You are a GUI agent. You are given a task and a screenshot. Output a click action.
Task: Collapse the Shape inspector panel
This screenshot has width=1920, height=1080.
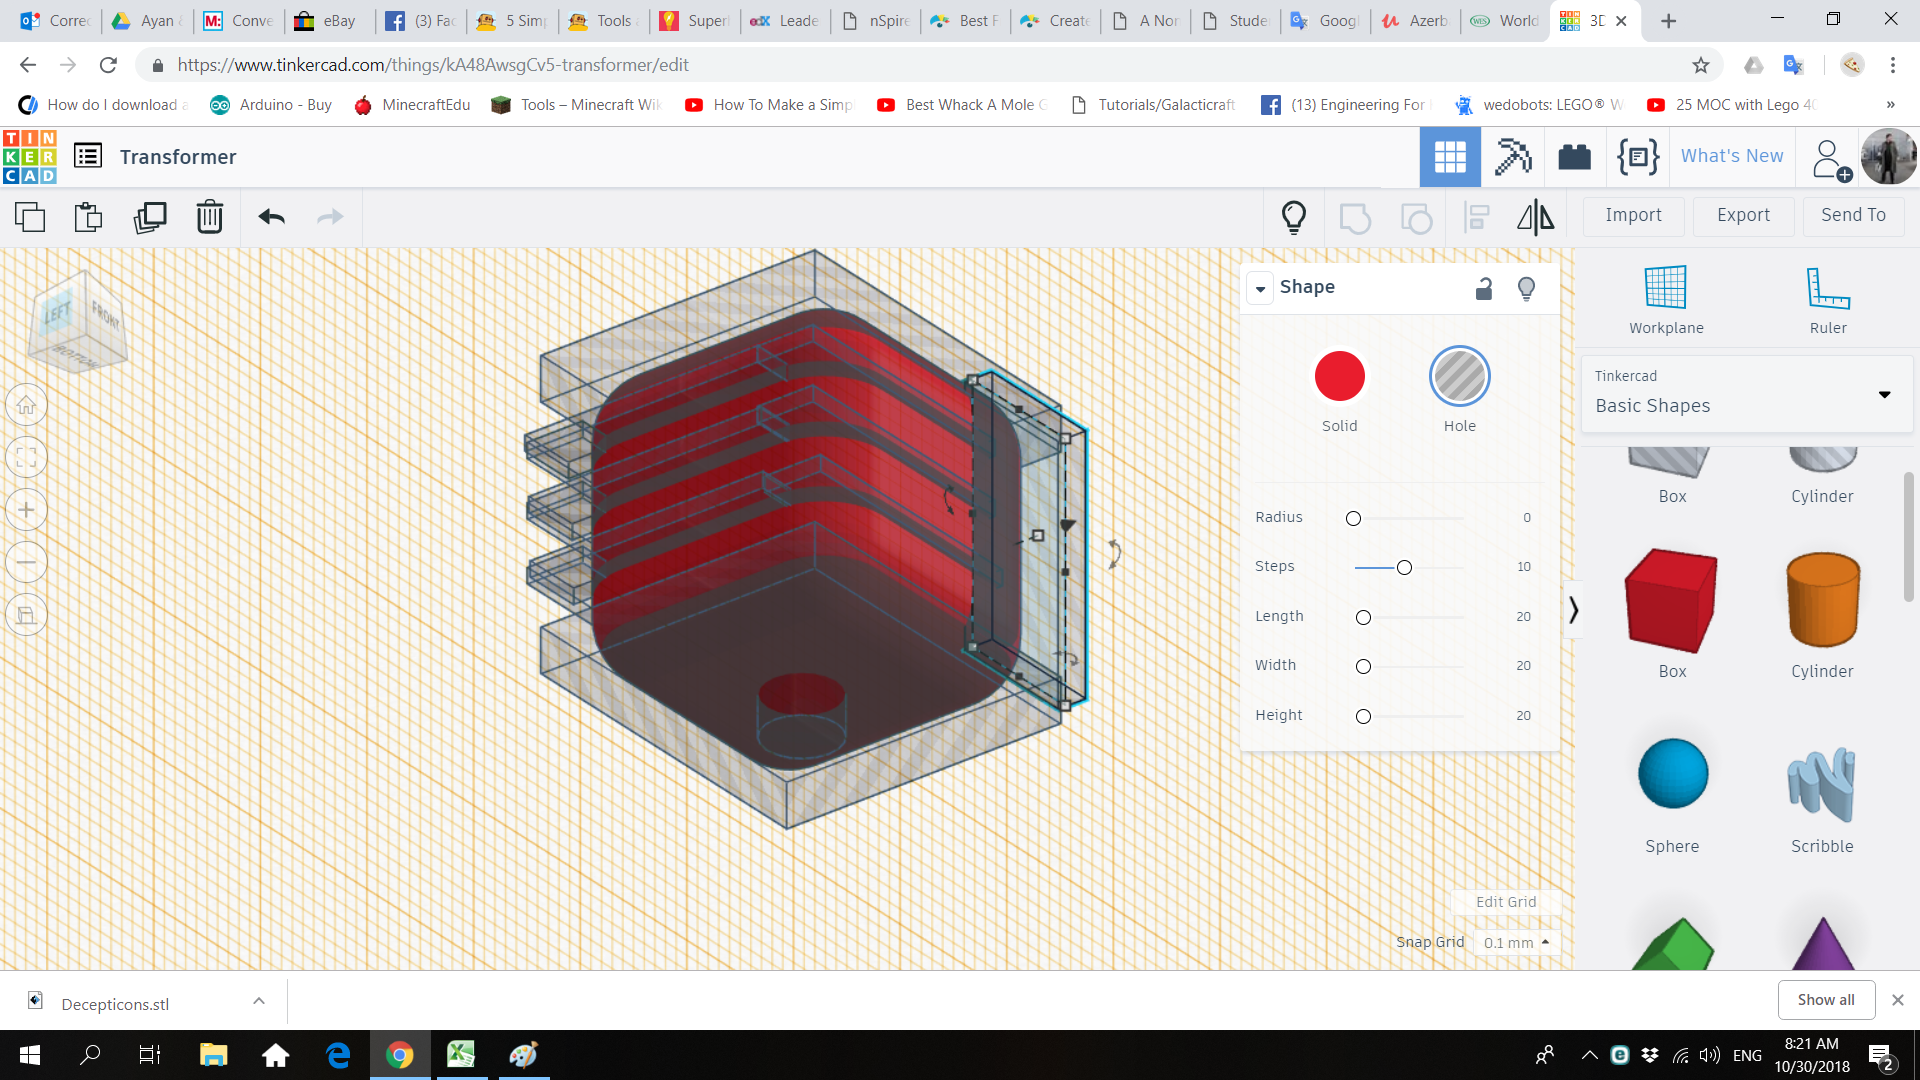pyautogui.click(x=1260, y=288)
